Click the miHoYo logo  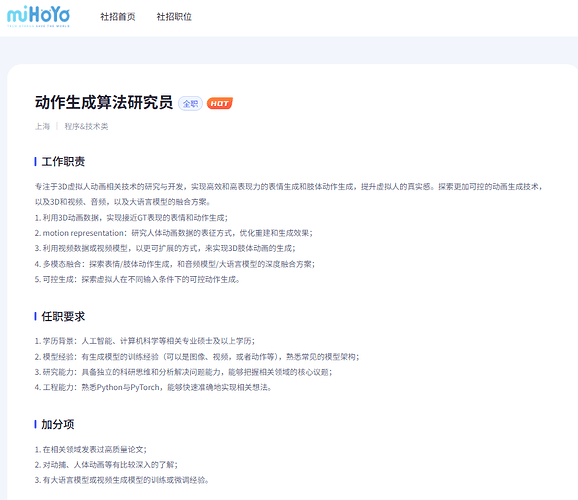(38, 16)
